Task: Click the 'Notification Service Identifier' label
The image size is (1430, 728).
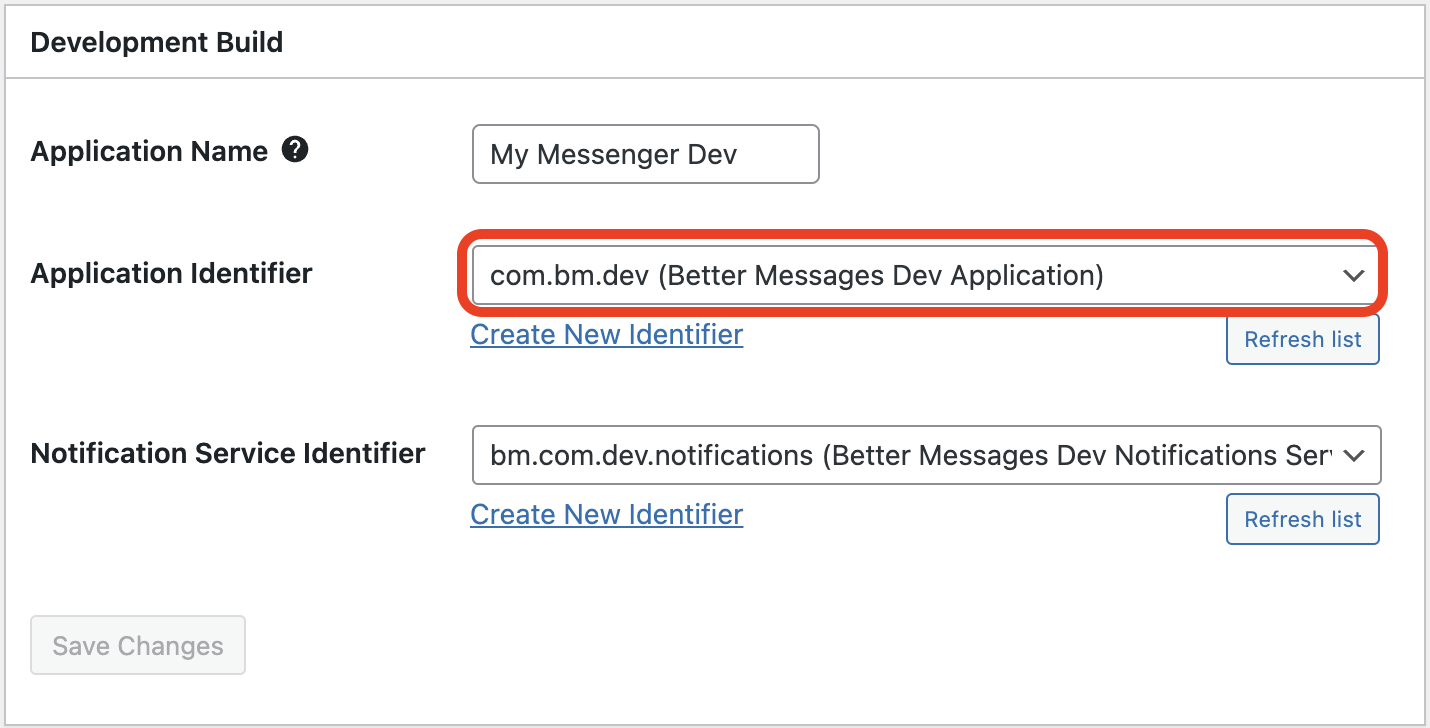Action: [229, 453]
